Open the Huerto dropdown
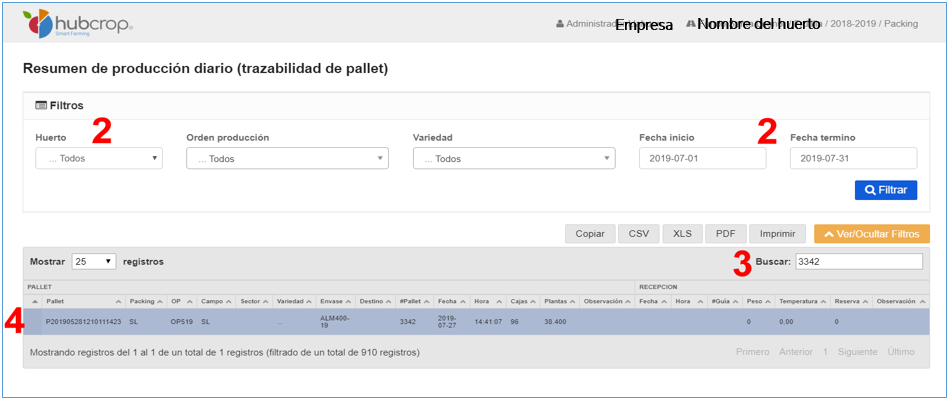 [x=98, y=158]
